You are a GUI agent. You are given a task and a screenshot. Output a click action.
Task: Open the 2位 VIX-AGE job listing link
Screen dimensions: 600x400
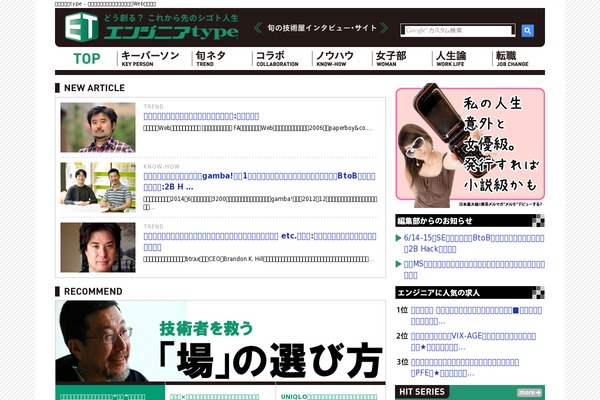tap(473, 342)
